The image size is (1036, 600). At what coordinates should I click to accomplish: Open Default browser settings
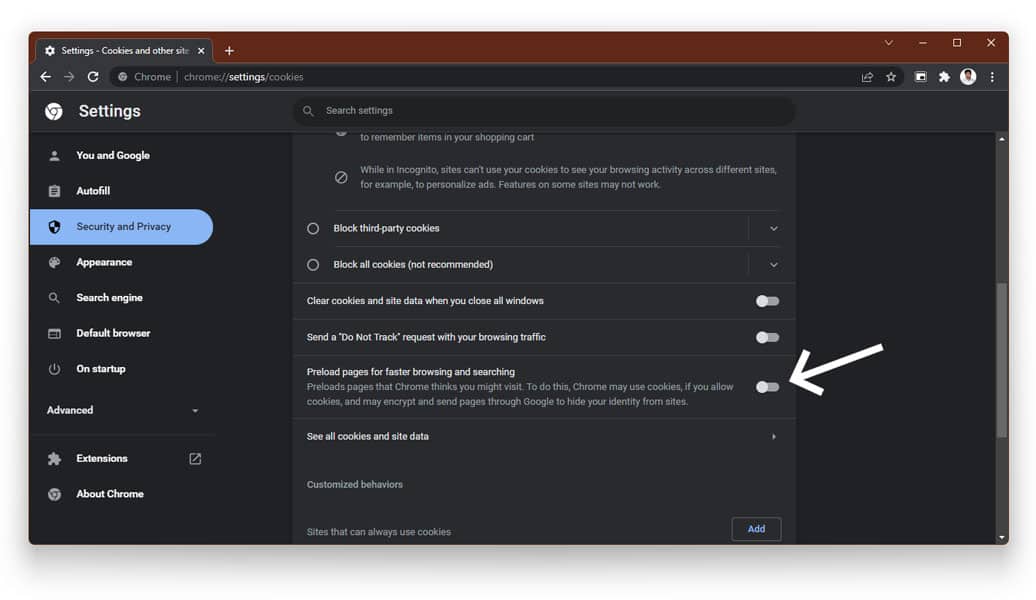click(x=122, y=334)
